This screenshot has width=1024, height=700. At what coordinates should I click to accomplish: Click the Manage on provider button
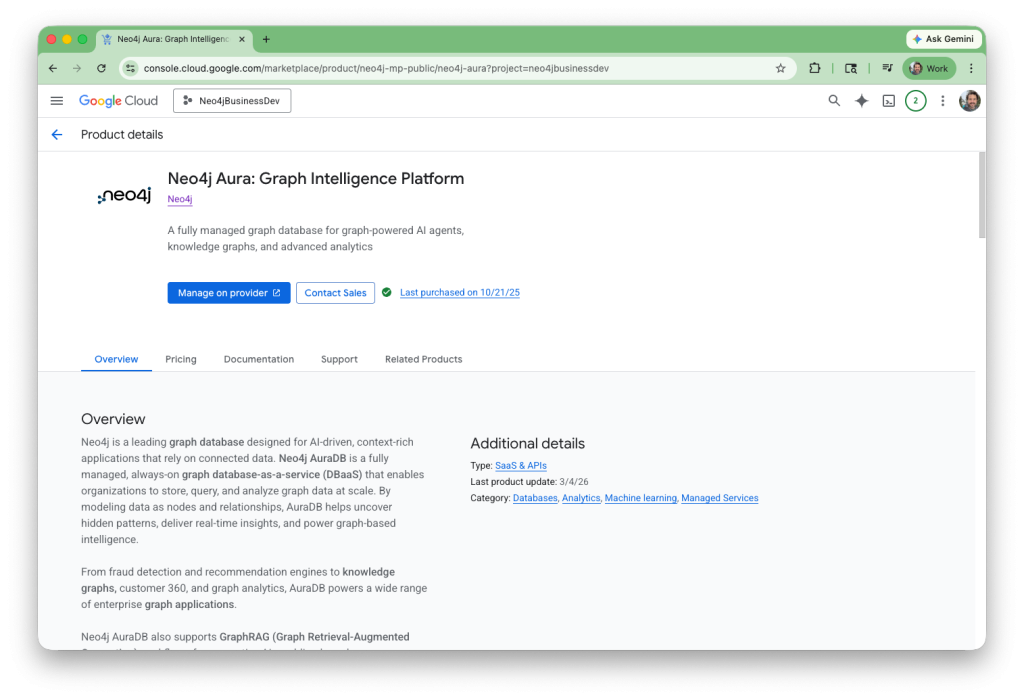pos(229,293)
